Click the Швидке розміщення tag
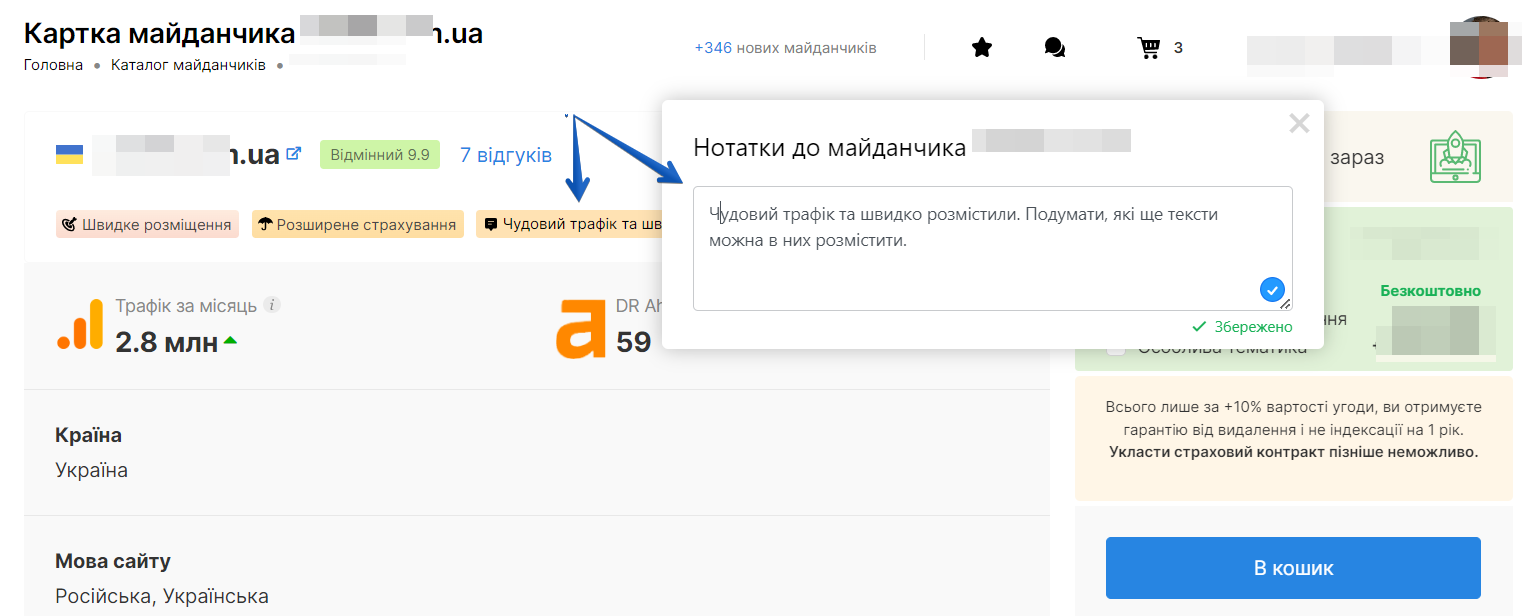The image size is (1539, 616). click(x=147, y=225)
